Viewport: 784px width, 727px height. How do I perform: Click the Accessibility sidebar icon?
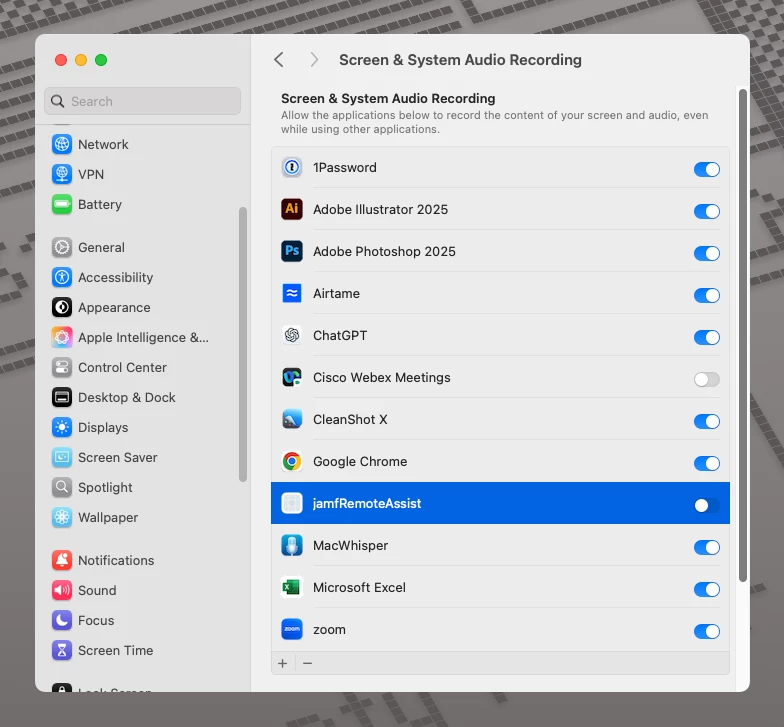[x=62, y=278]
